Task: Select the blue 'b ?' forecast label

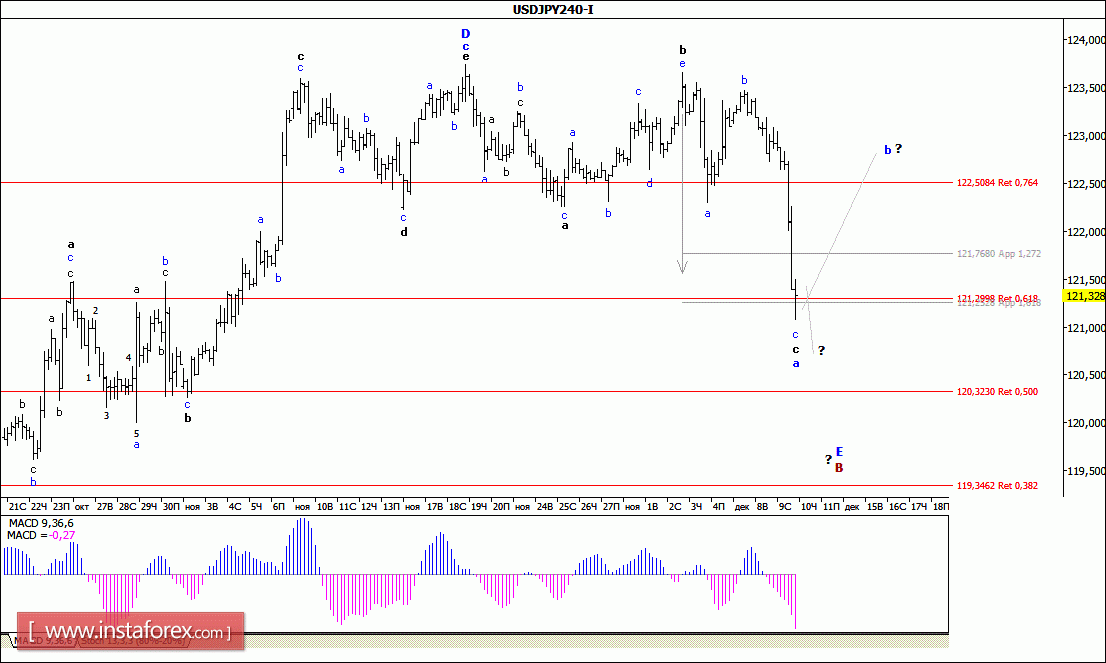Action: click(x=893, y=150)
